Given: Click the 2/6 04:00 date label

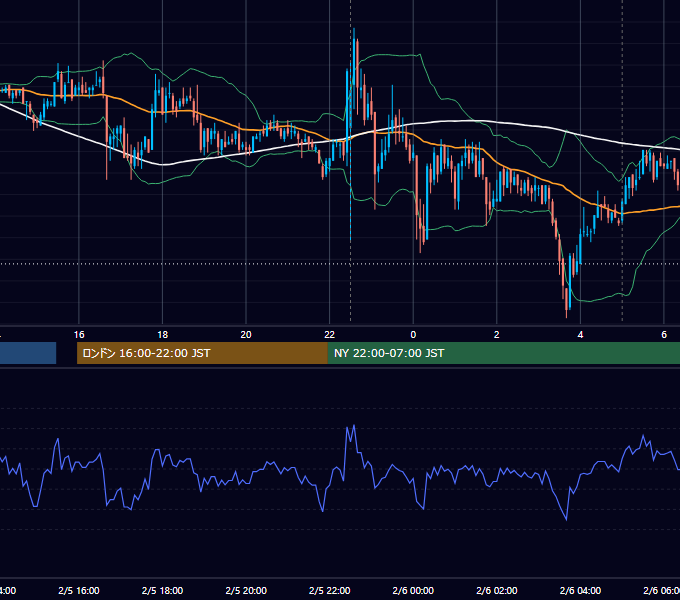Looking at the screenshot, I should (580, 590).
